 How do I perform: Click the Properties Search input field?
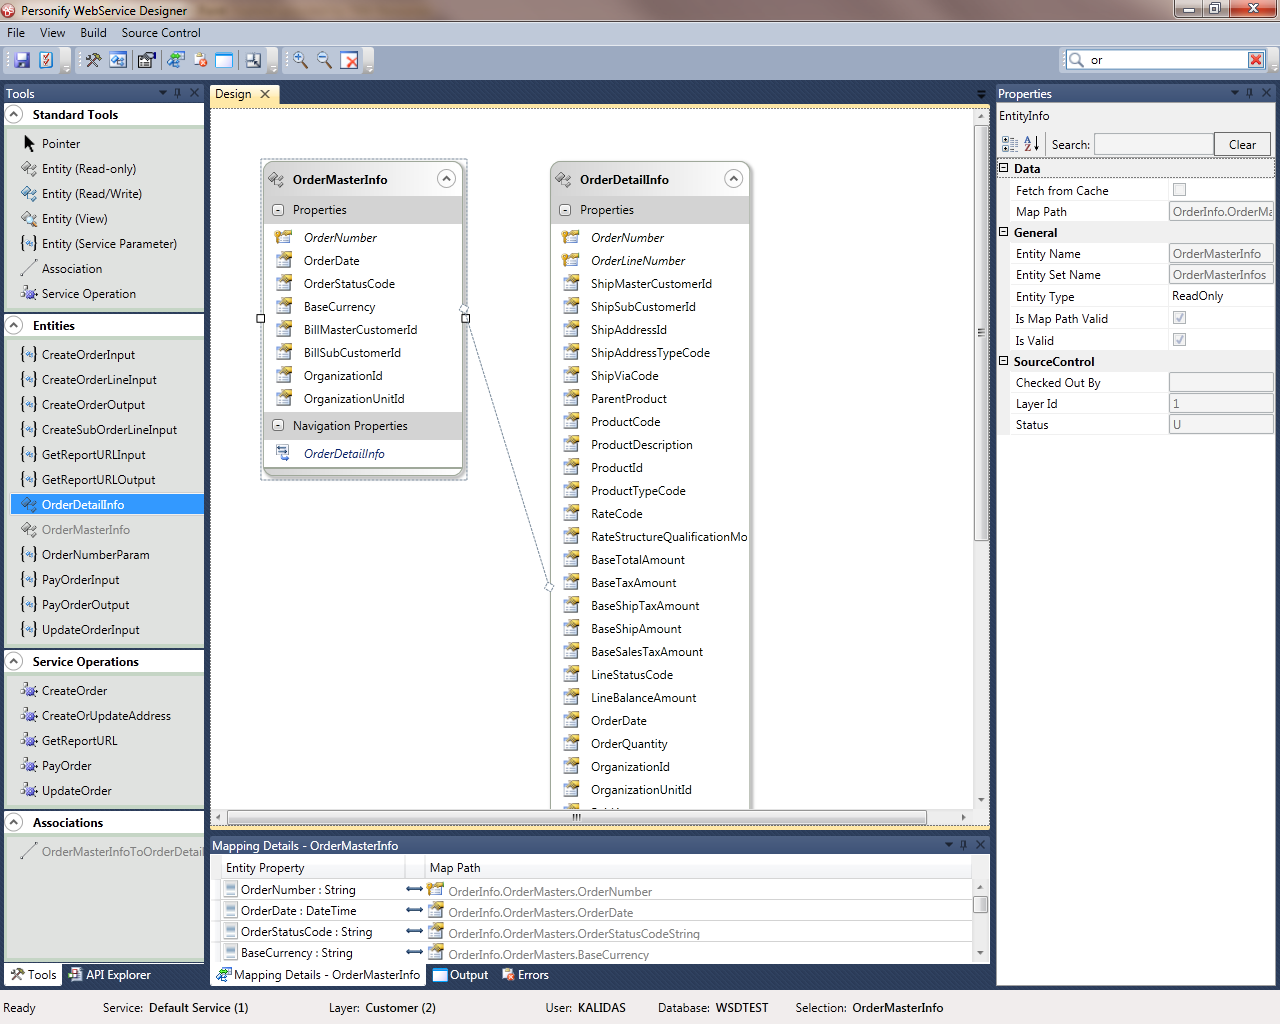[1153, 145]
